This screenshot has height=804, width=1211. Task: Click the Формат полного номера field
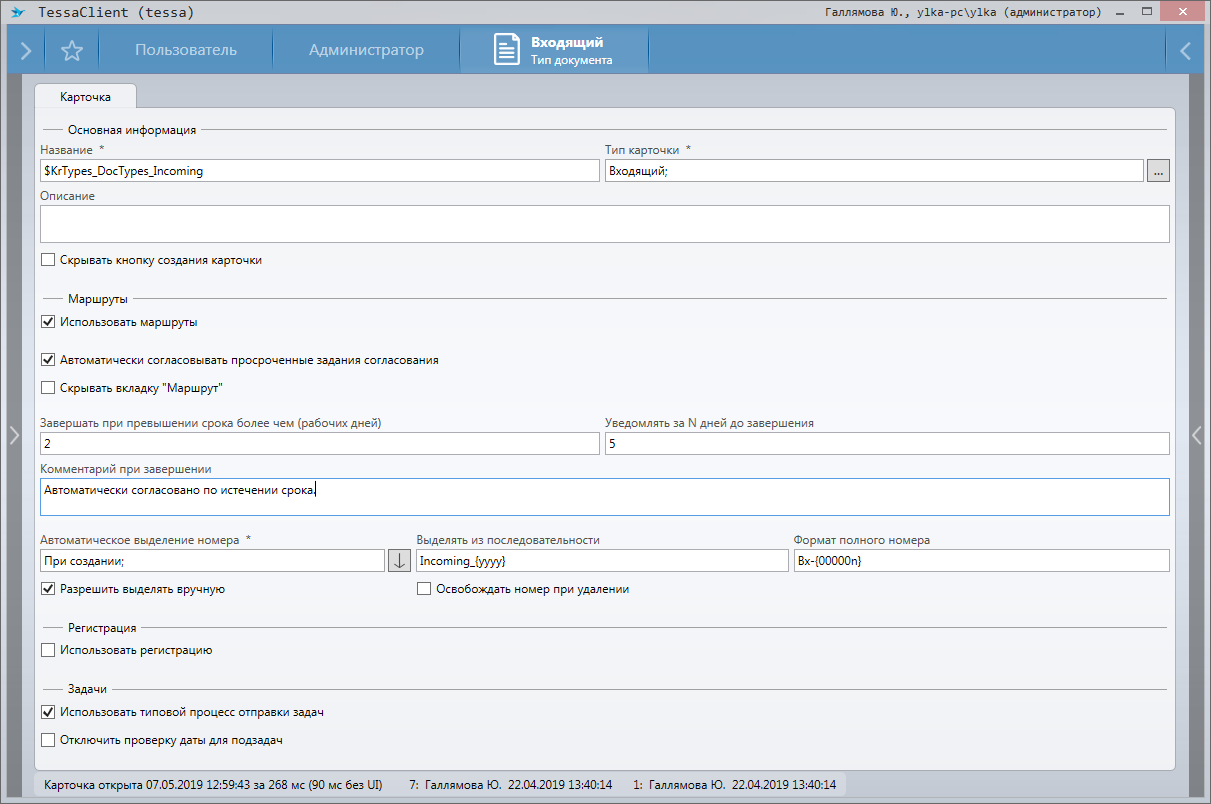click(980, 560)
